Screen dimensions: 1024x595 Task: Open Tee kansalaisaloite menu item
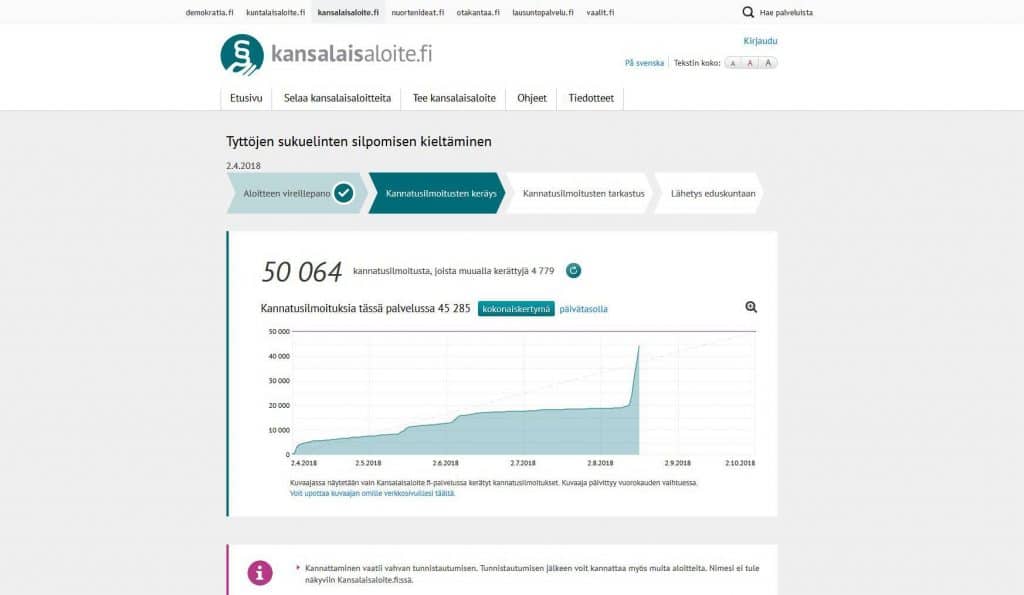[x=454, y=98]
